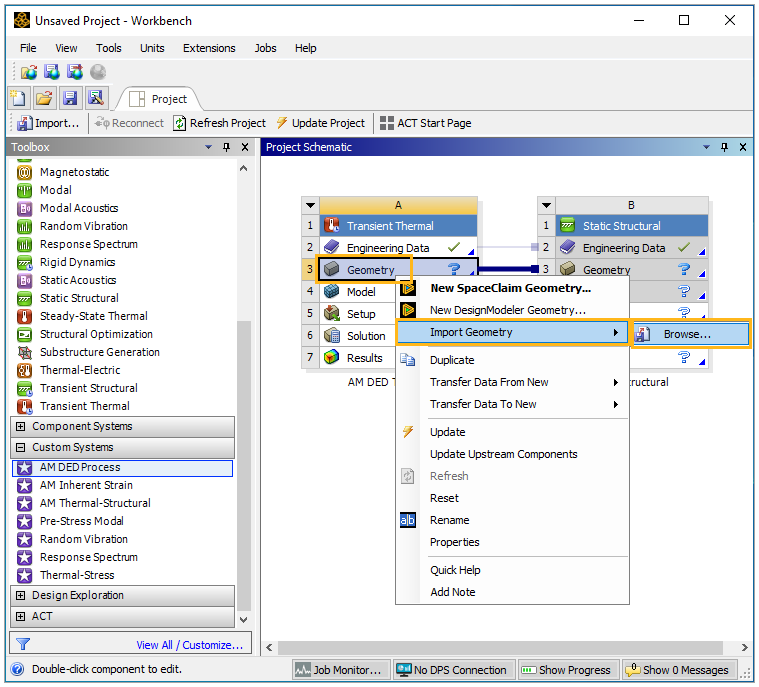Select the Rigid Dynamics icon
Viewport: 759px width, 687px height.
pyautogui.click(x=24, y=262)
